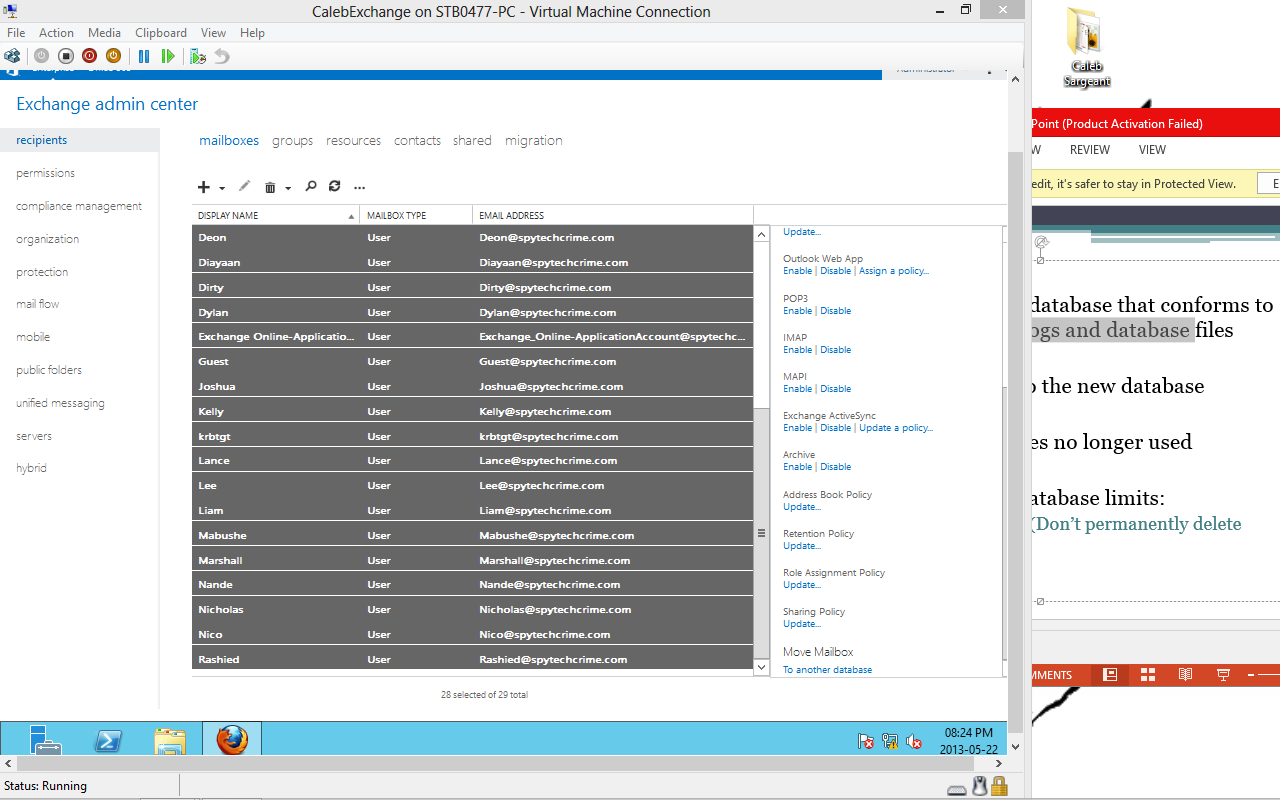Image resolution: width=1280 pixels, height=800 pixels.
Task: Click 'To another database' under Move Mailbox
Action: coord(827,670)
